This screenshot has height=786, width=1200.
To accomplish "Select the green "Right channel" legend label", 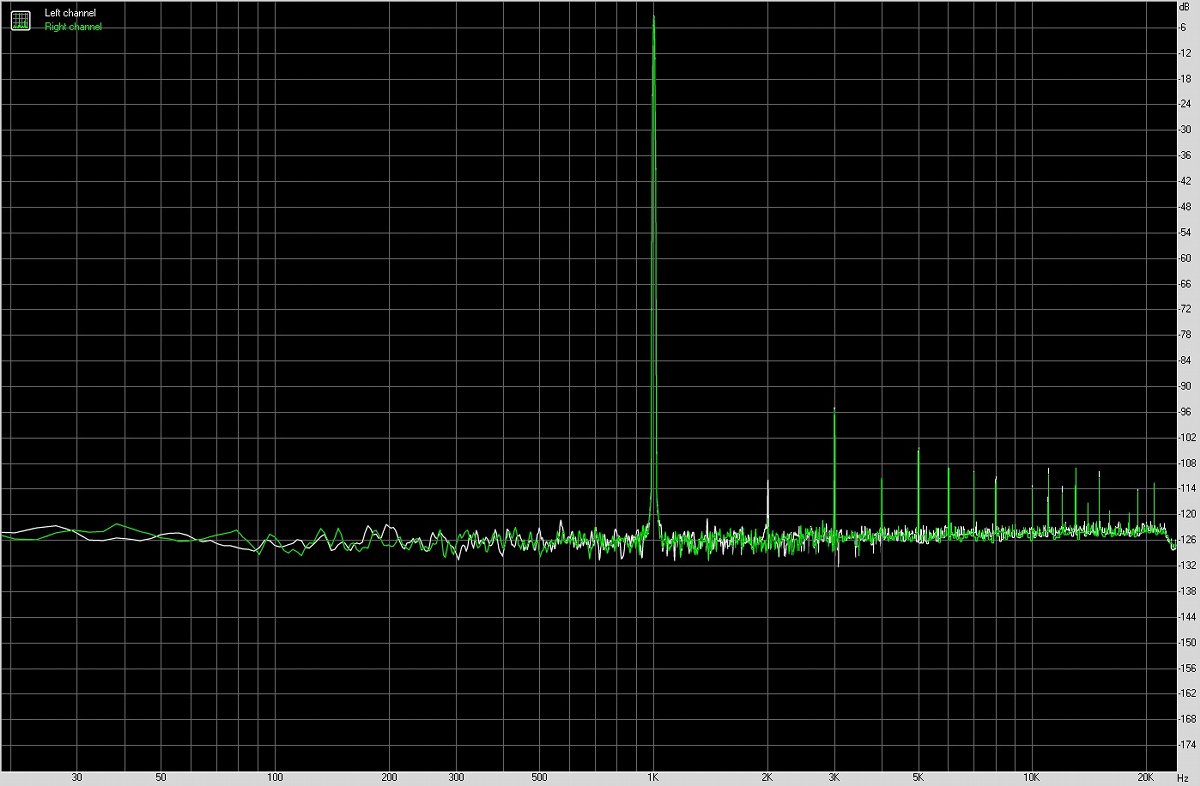I will (x=73, y=27).
